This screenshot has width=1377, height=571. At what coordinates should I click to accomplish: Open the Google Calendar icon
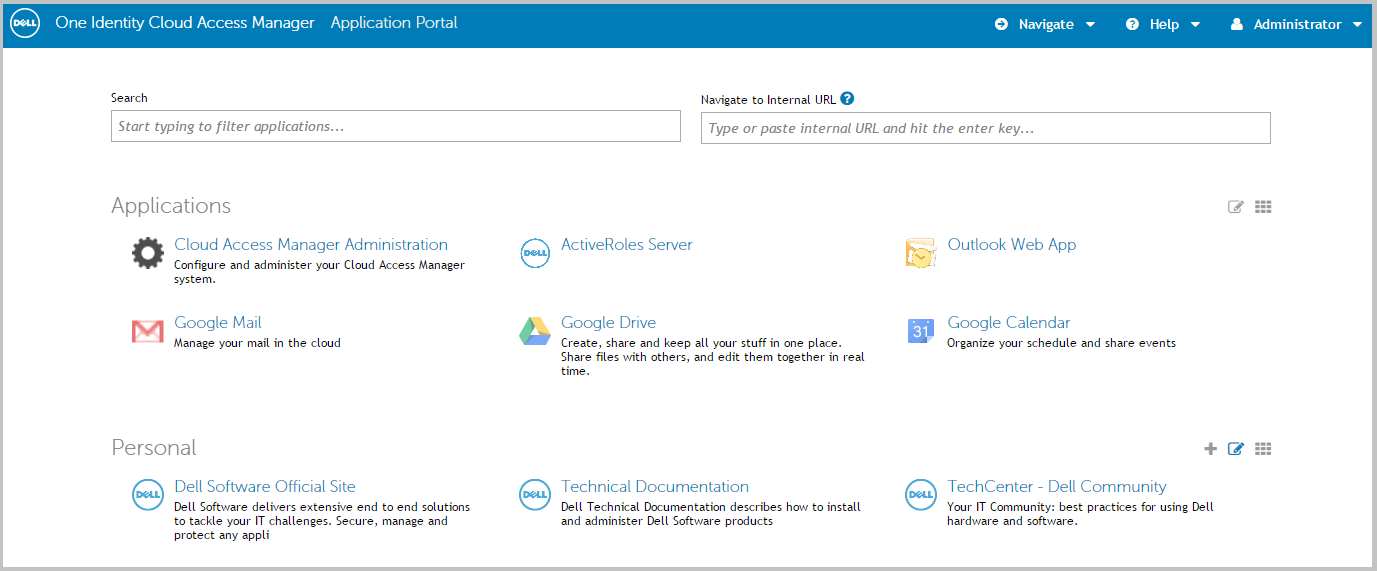coord(921,331)
